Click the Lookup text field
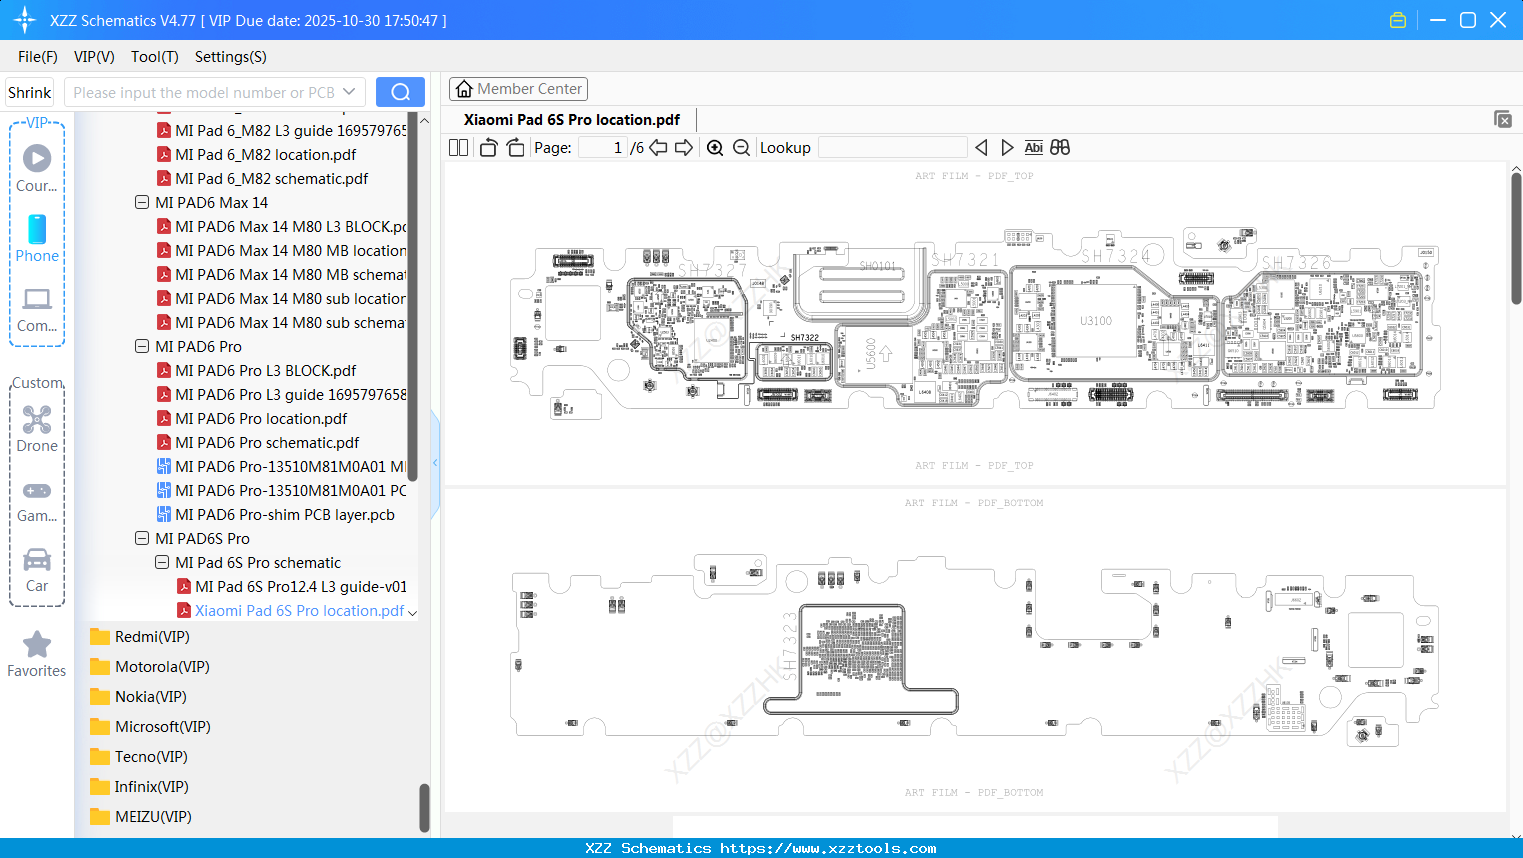 pos(893,148)
